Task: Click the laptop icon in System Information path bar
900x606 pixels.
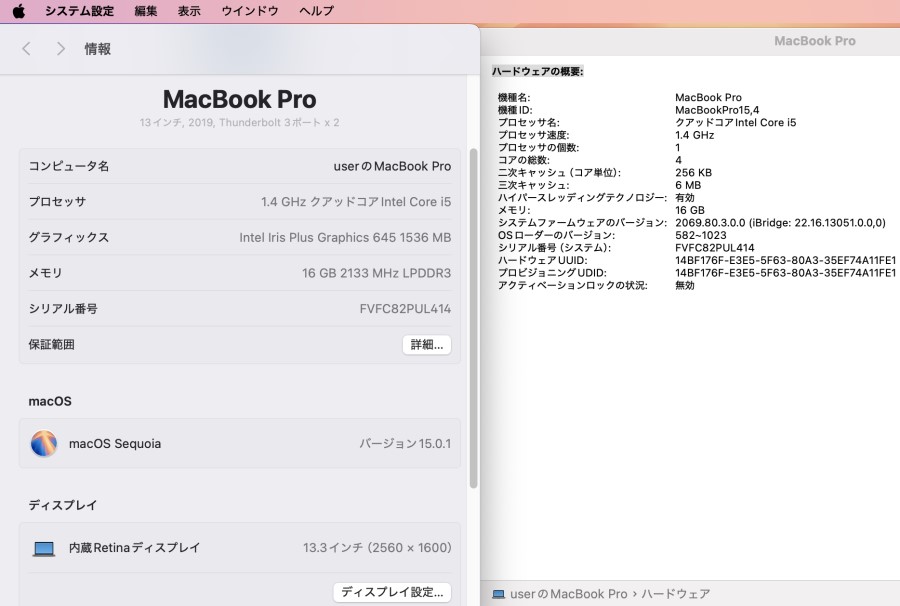Action: pos(498,594)
